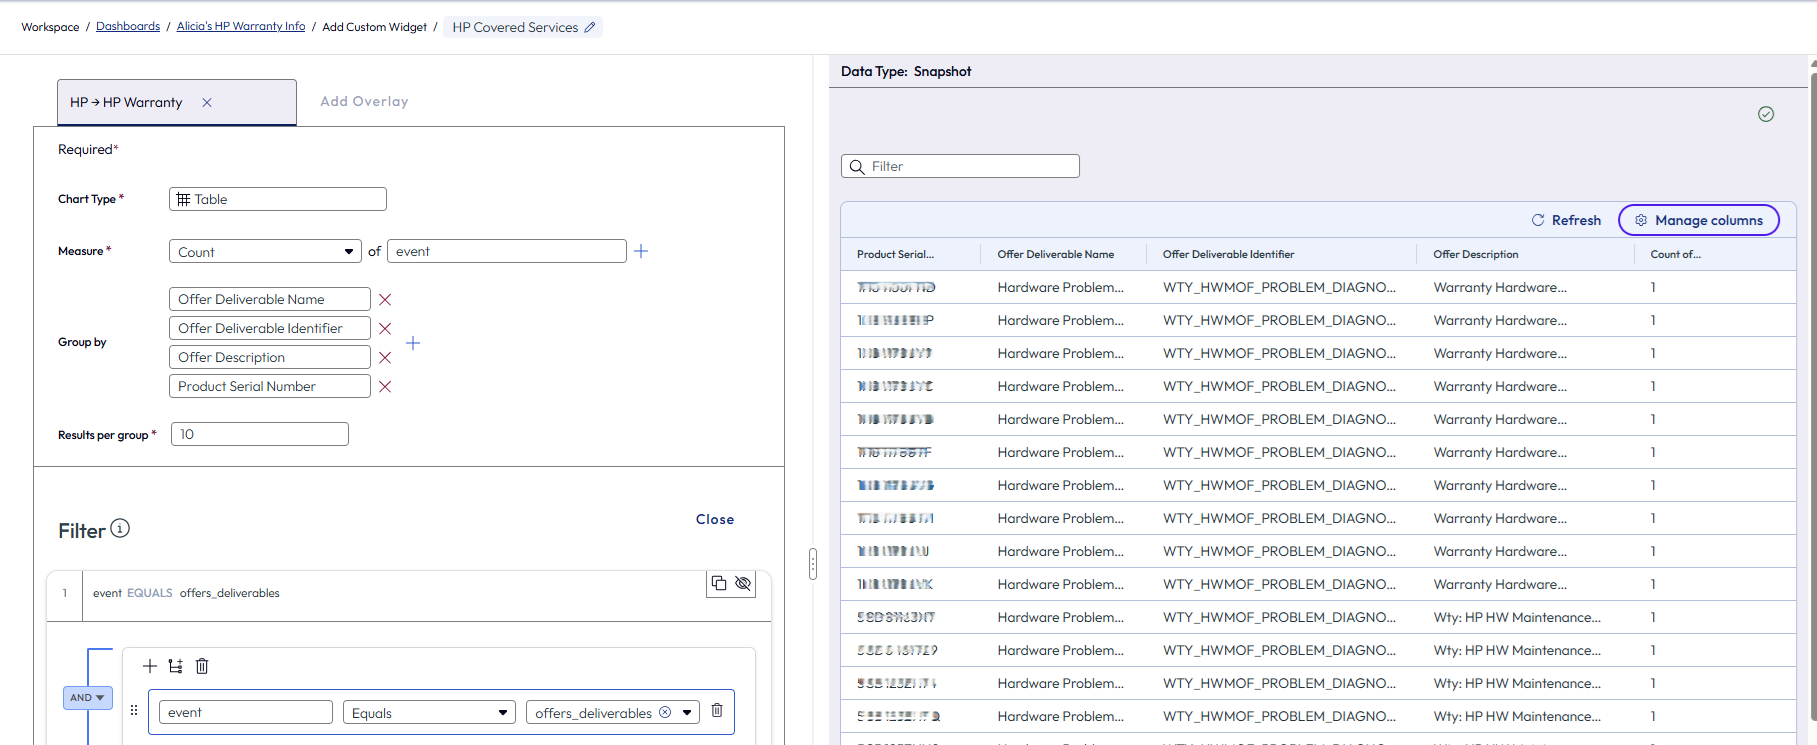Click the filter rule summary text

(x=186, y=593)
